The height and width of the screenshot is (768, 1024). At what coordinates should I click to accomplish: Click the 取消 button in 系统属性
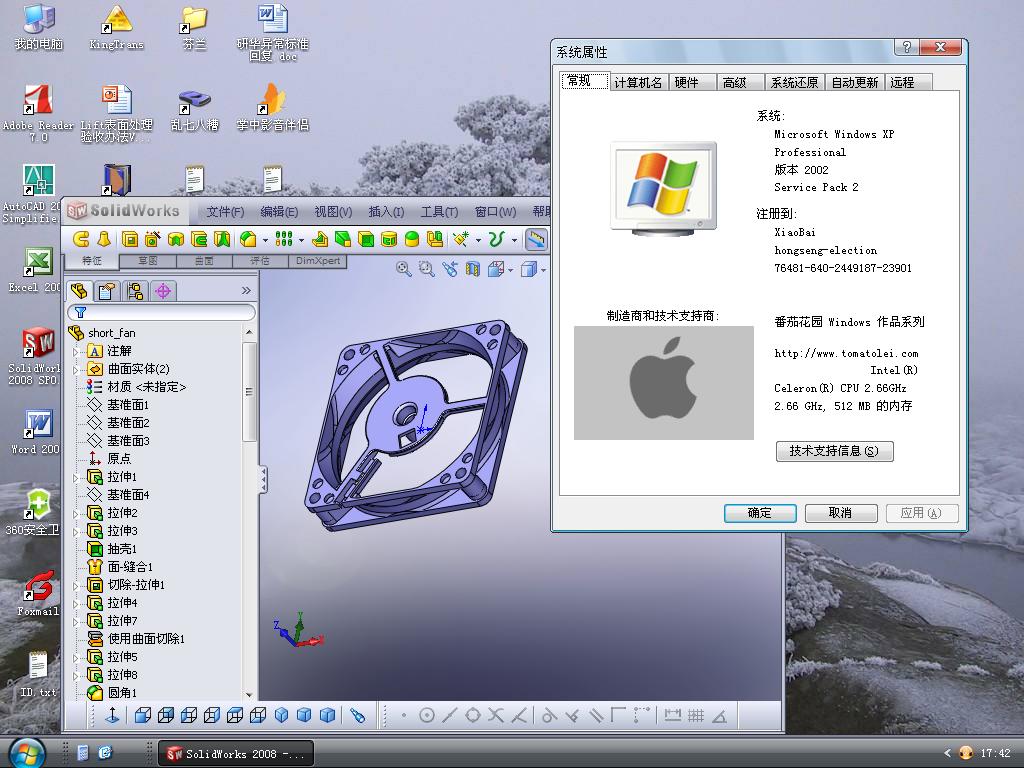coord(840,513)
